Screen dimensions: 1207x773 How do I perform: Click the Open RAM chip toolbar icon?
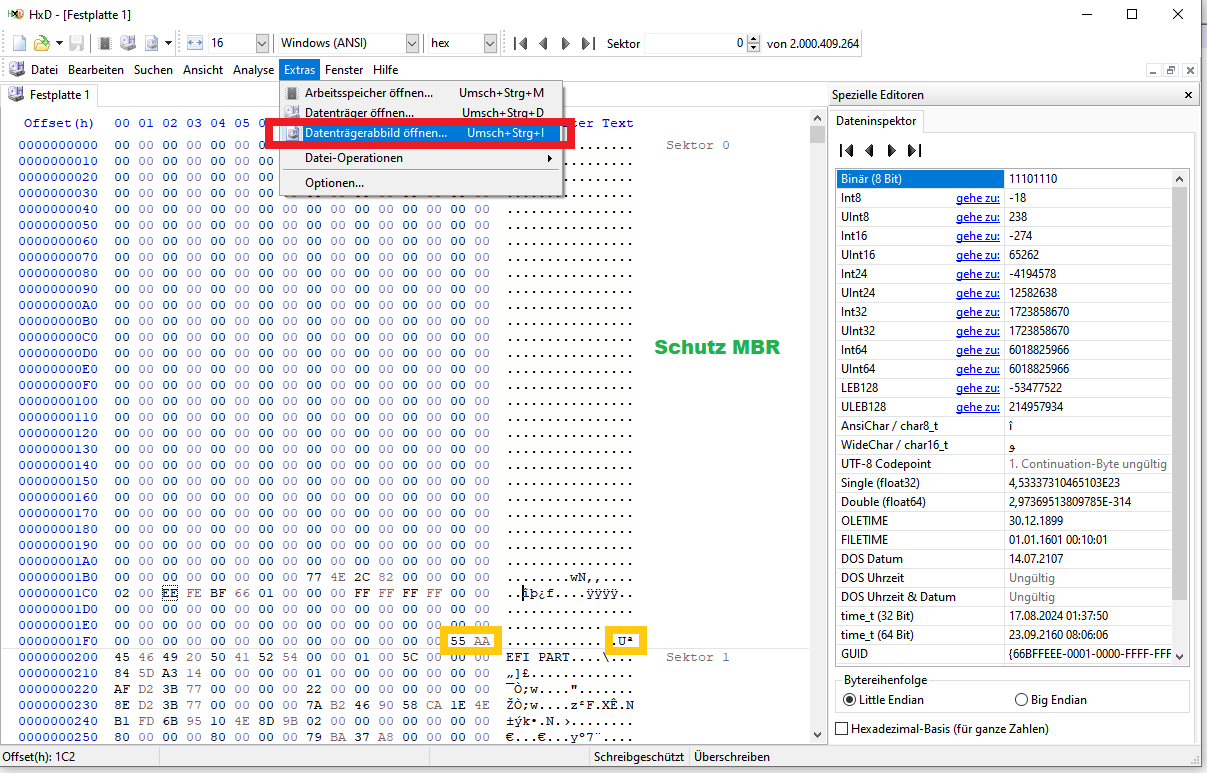coord(104,43)
